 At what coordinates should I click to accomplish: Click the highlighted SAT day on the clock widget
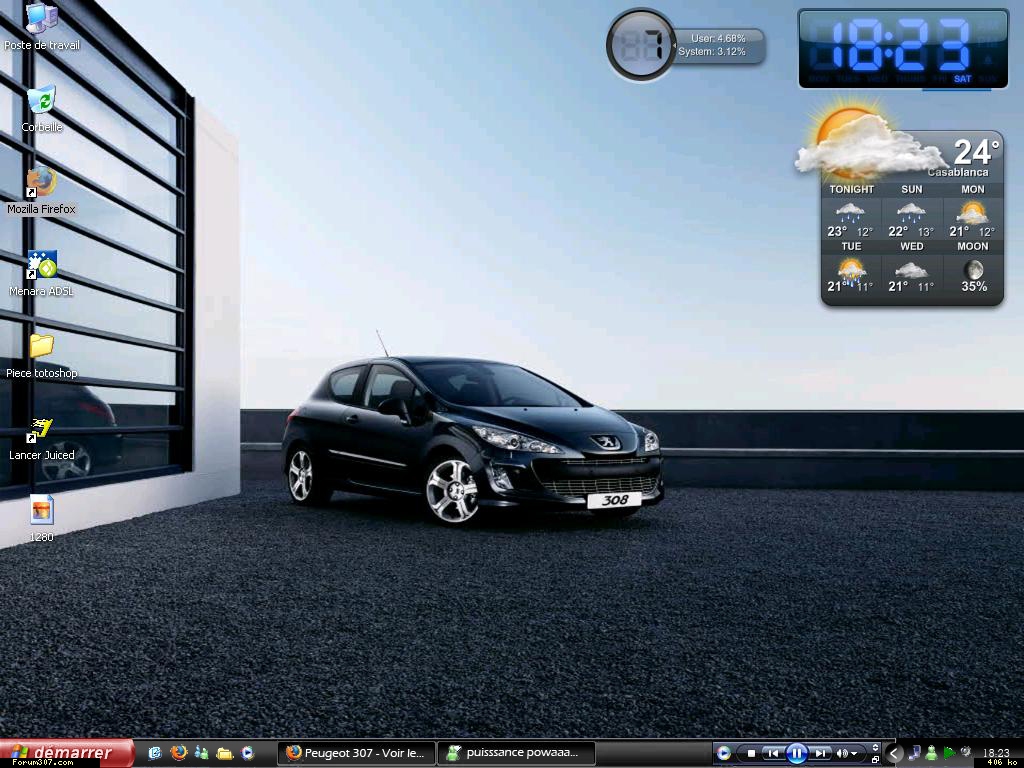click(962, 79)
